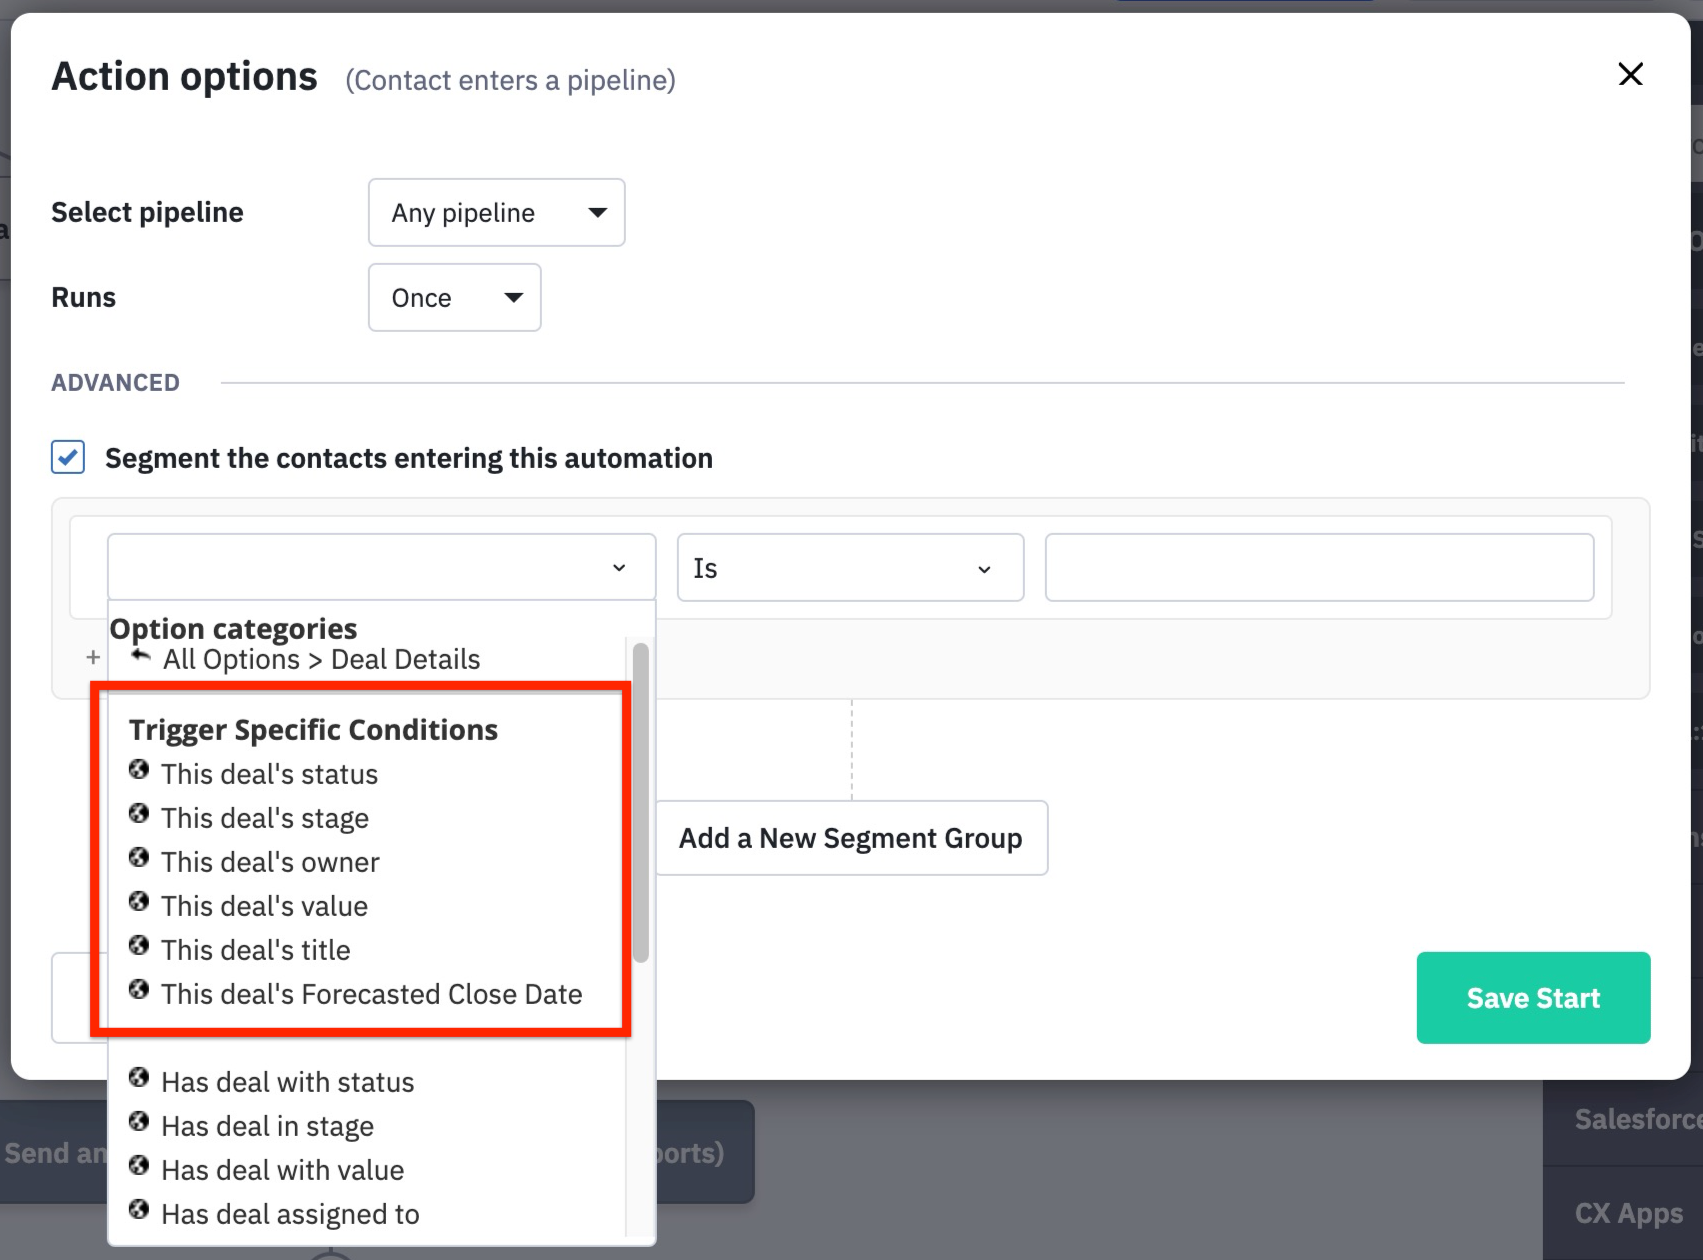Click the back arrow icon before All Options
Screen dimensions: 1703x1260
point(141,656)
